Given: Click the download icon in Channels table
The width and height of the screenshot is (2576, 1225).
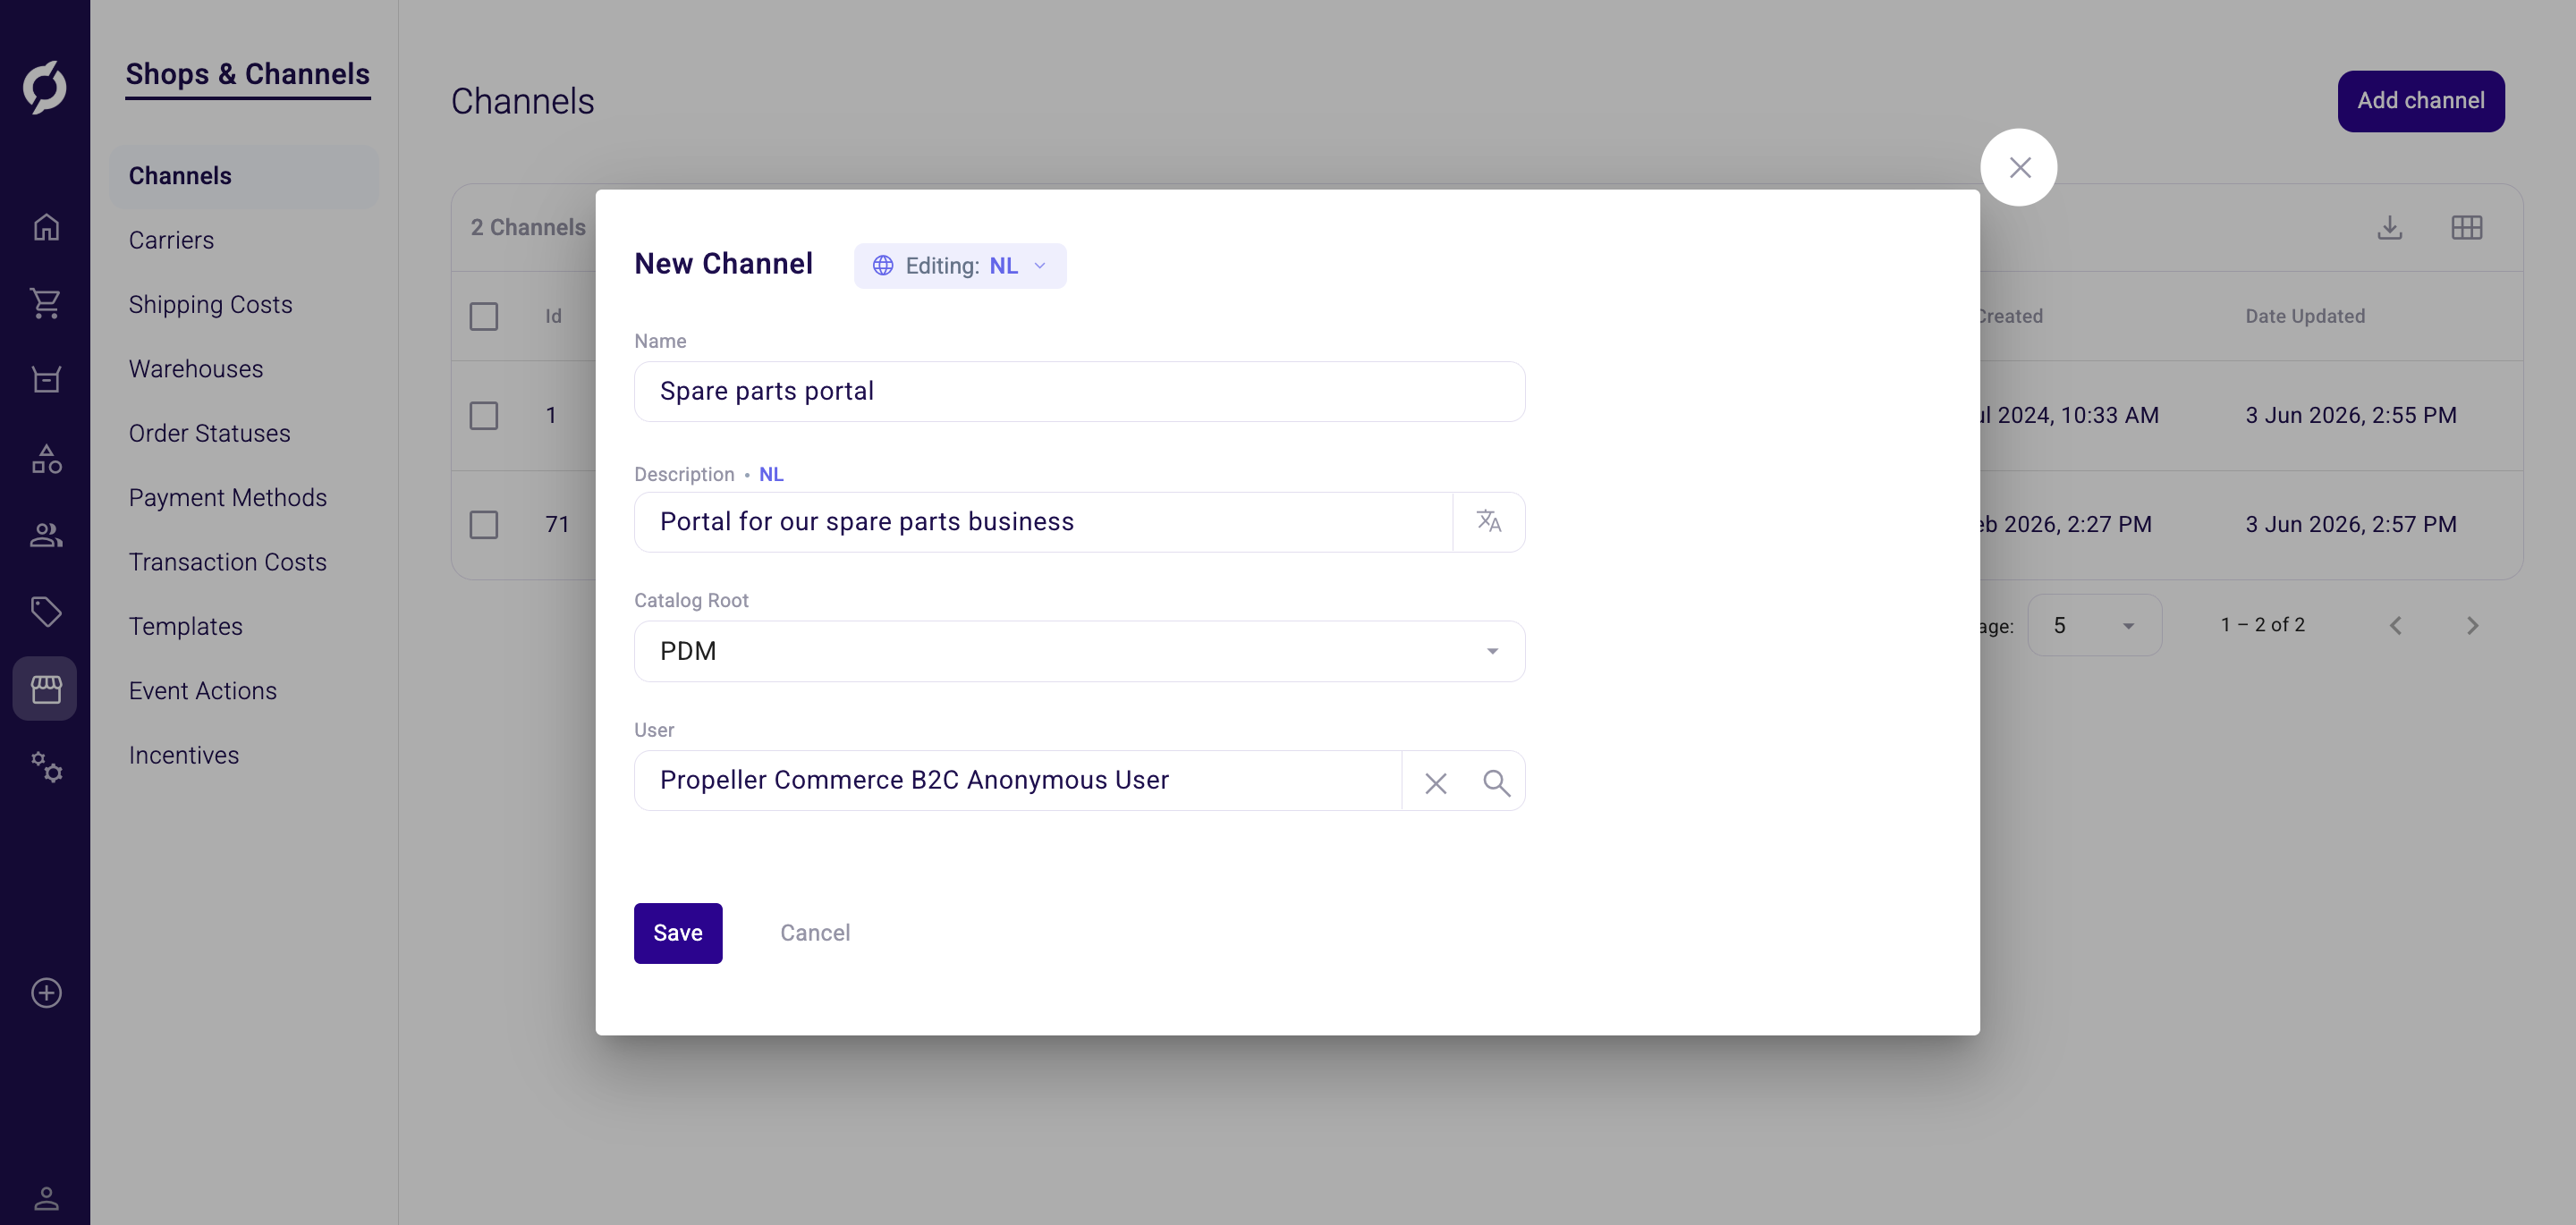Looking at the screenshot, I should pyautogui.click(x=2390, y=228).
